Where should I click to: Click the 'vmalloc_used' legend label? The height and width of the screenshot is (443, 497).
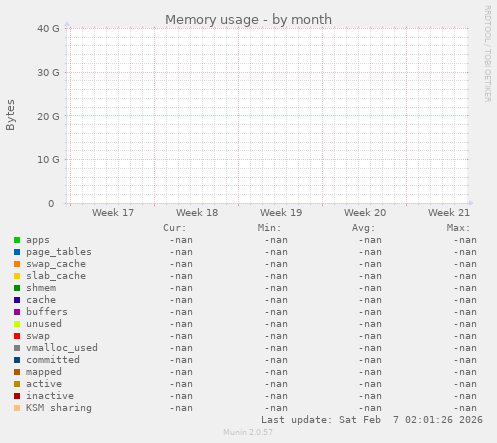pos(62,348)
